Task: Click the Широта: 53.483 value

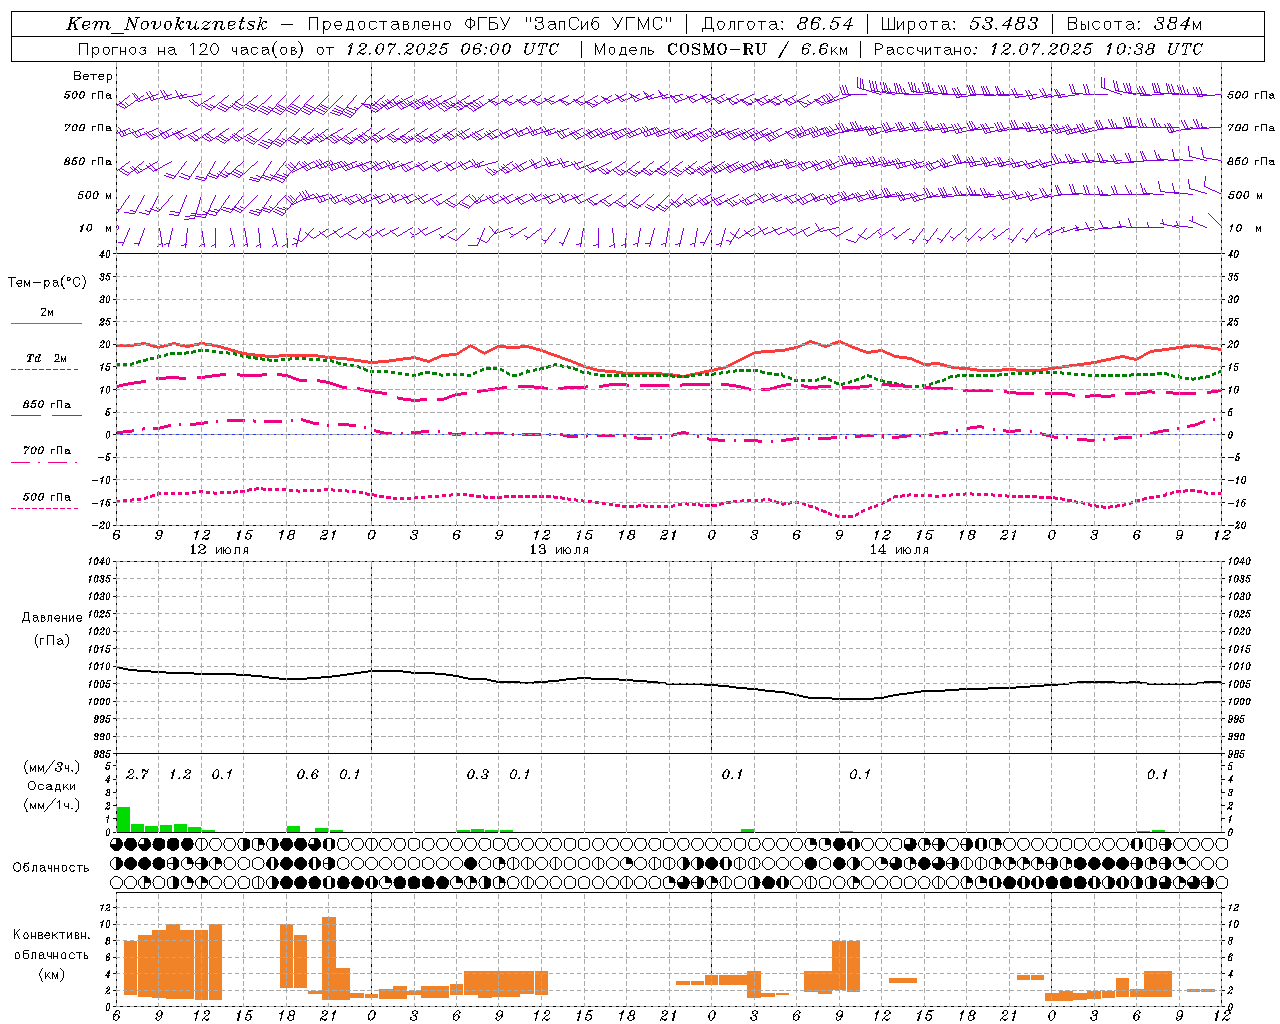Action: tap(959, 24)
